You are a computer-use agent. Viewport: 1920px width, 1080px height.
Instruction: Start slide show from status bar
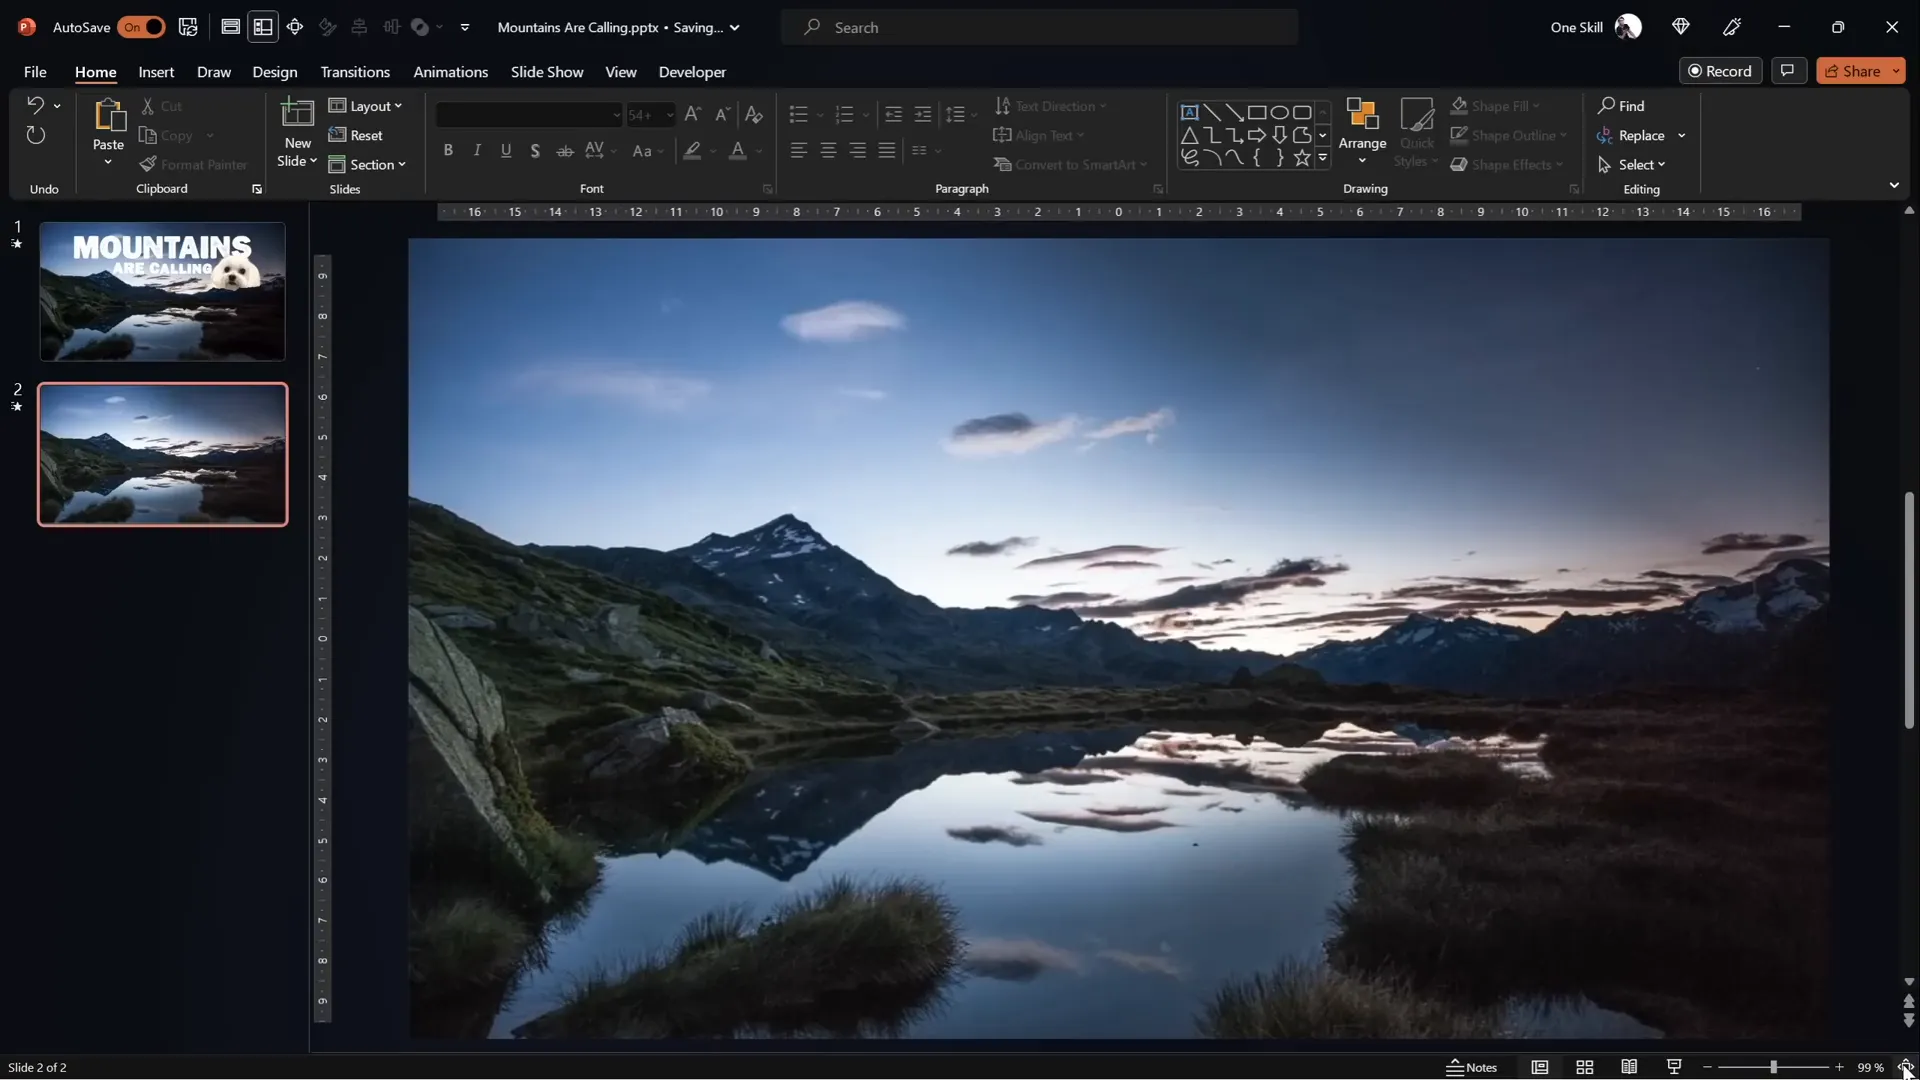(x=1673, y=1067)
